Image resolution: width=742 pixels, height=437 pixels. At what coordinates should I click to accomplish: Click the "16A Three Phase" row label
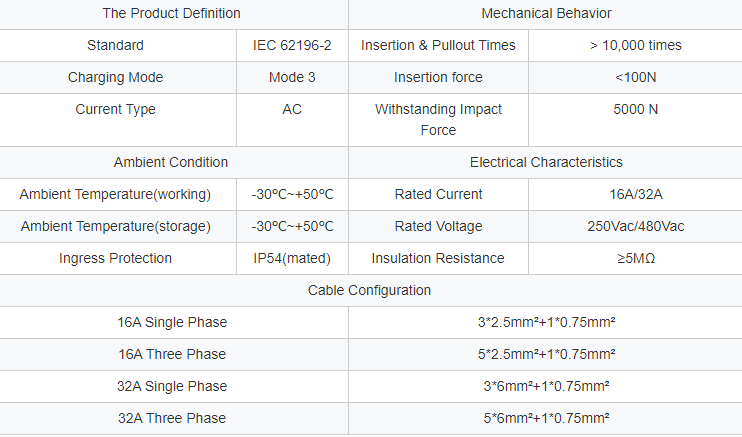click(x=172, y=354)
